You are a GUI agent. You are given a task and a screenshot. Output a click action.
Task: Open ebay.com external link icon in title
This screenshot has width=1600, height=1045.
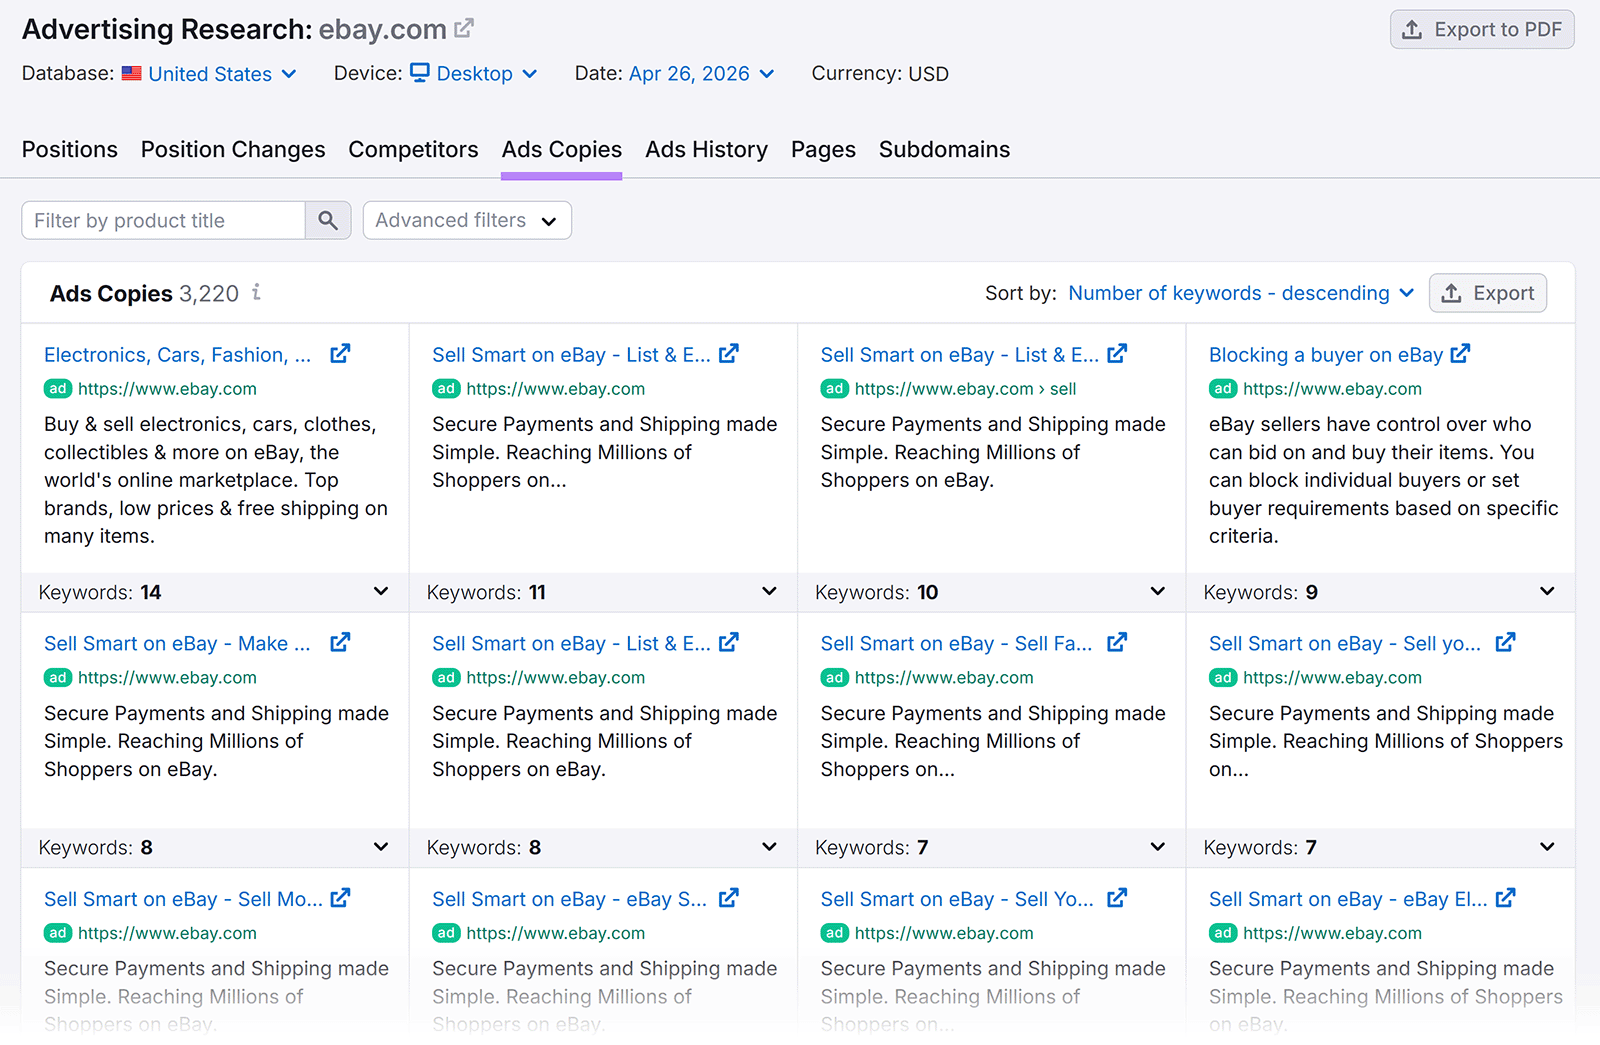464,29
